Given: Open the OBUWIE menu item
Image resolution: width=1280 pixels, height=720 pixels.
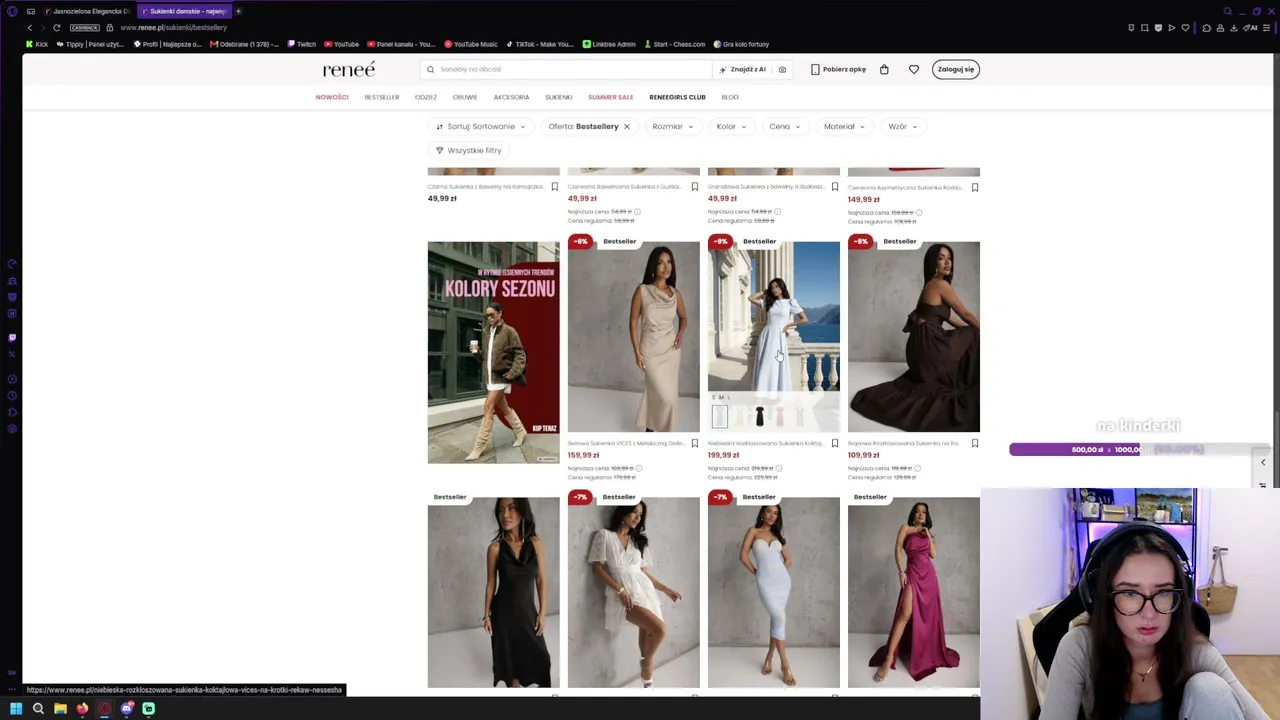Looking at the screenshot, I should point(465,97).
